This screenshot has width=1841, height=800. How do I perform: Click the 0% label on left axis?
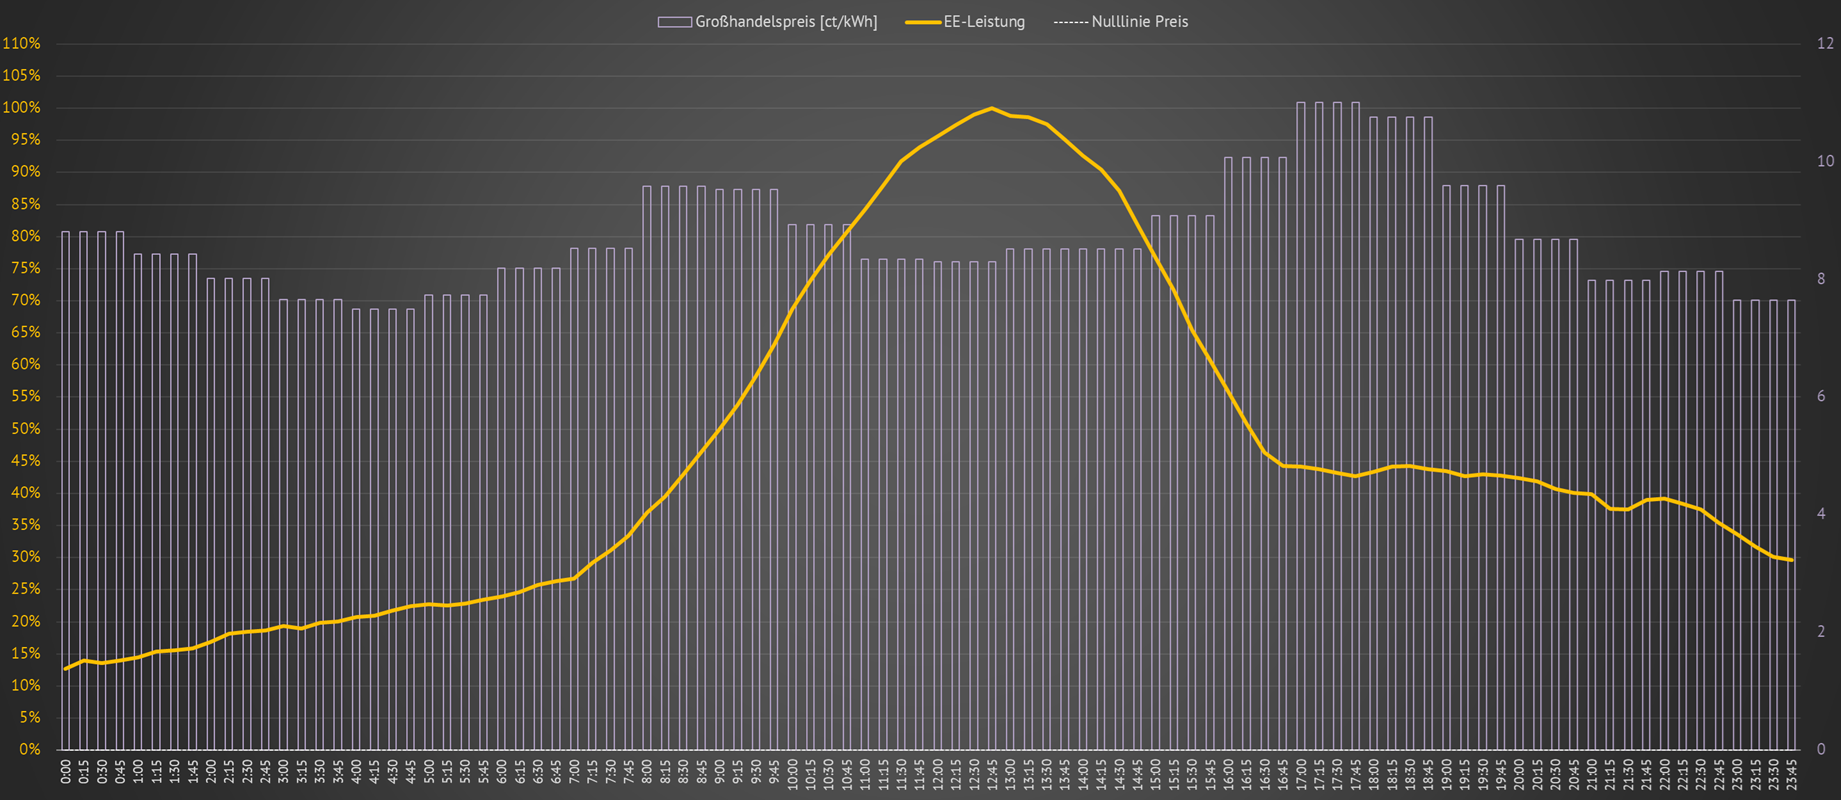29,749
